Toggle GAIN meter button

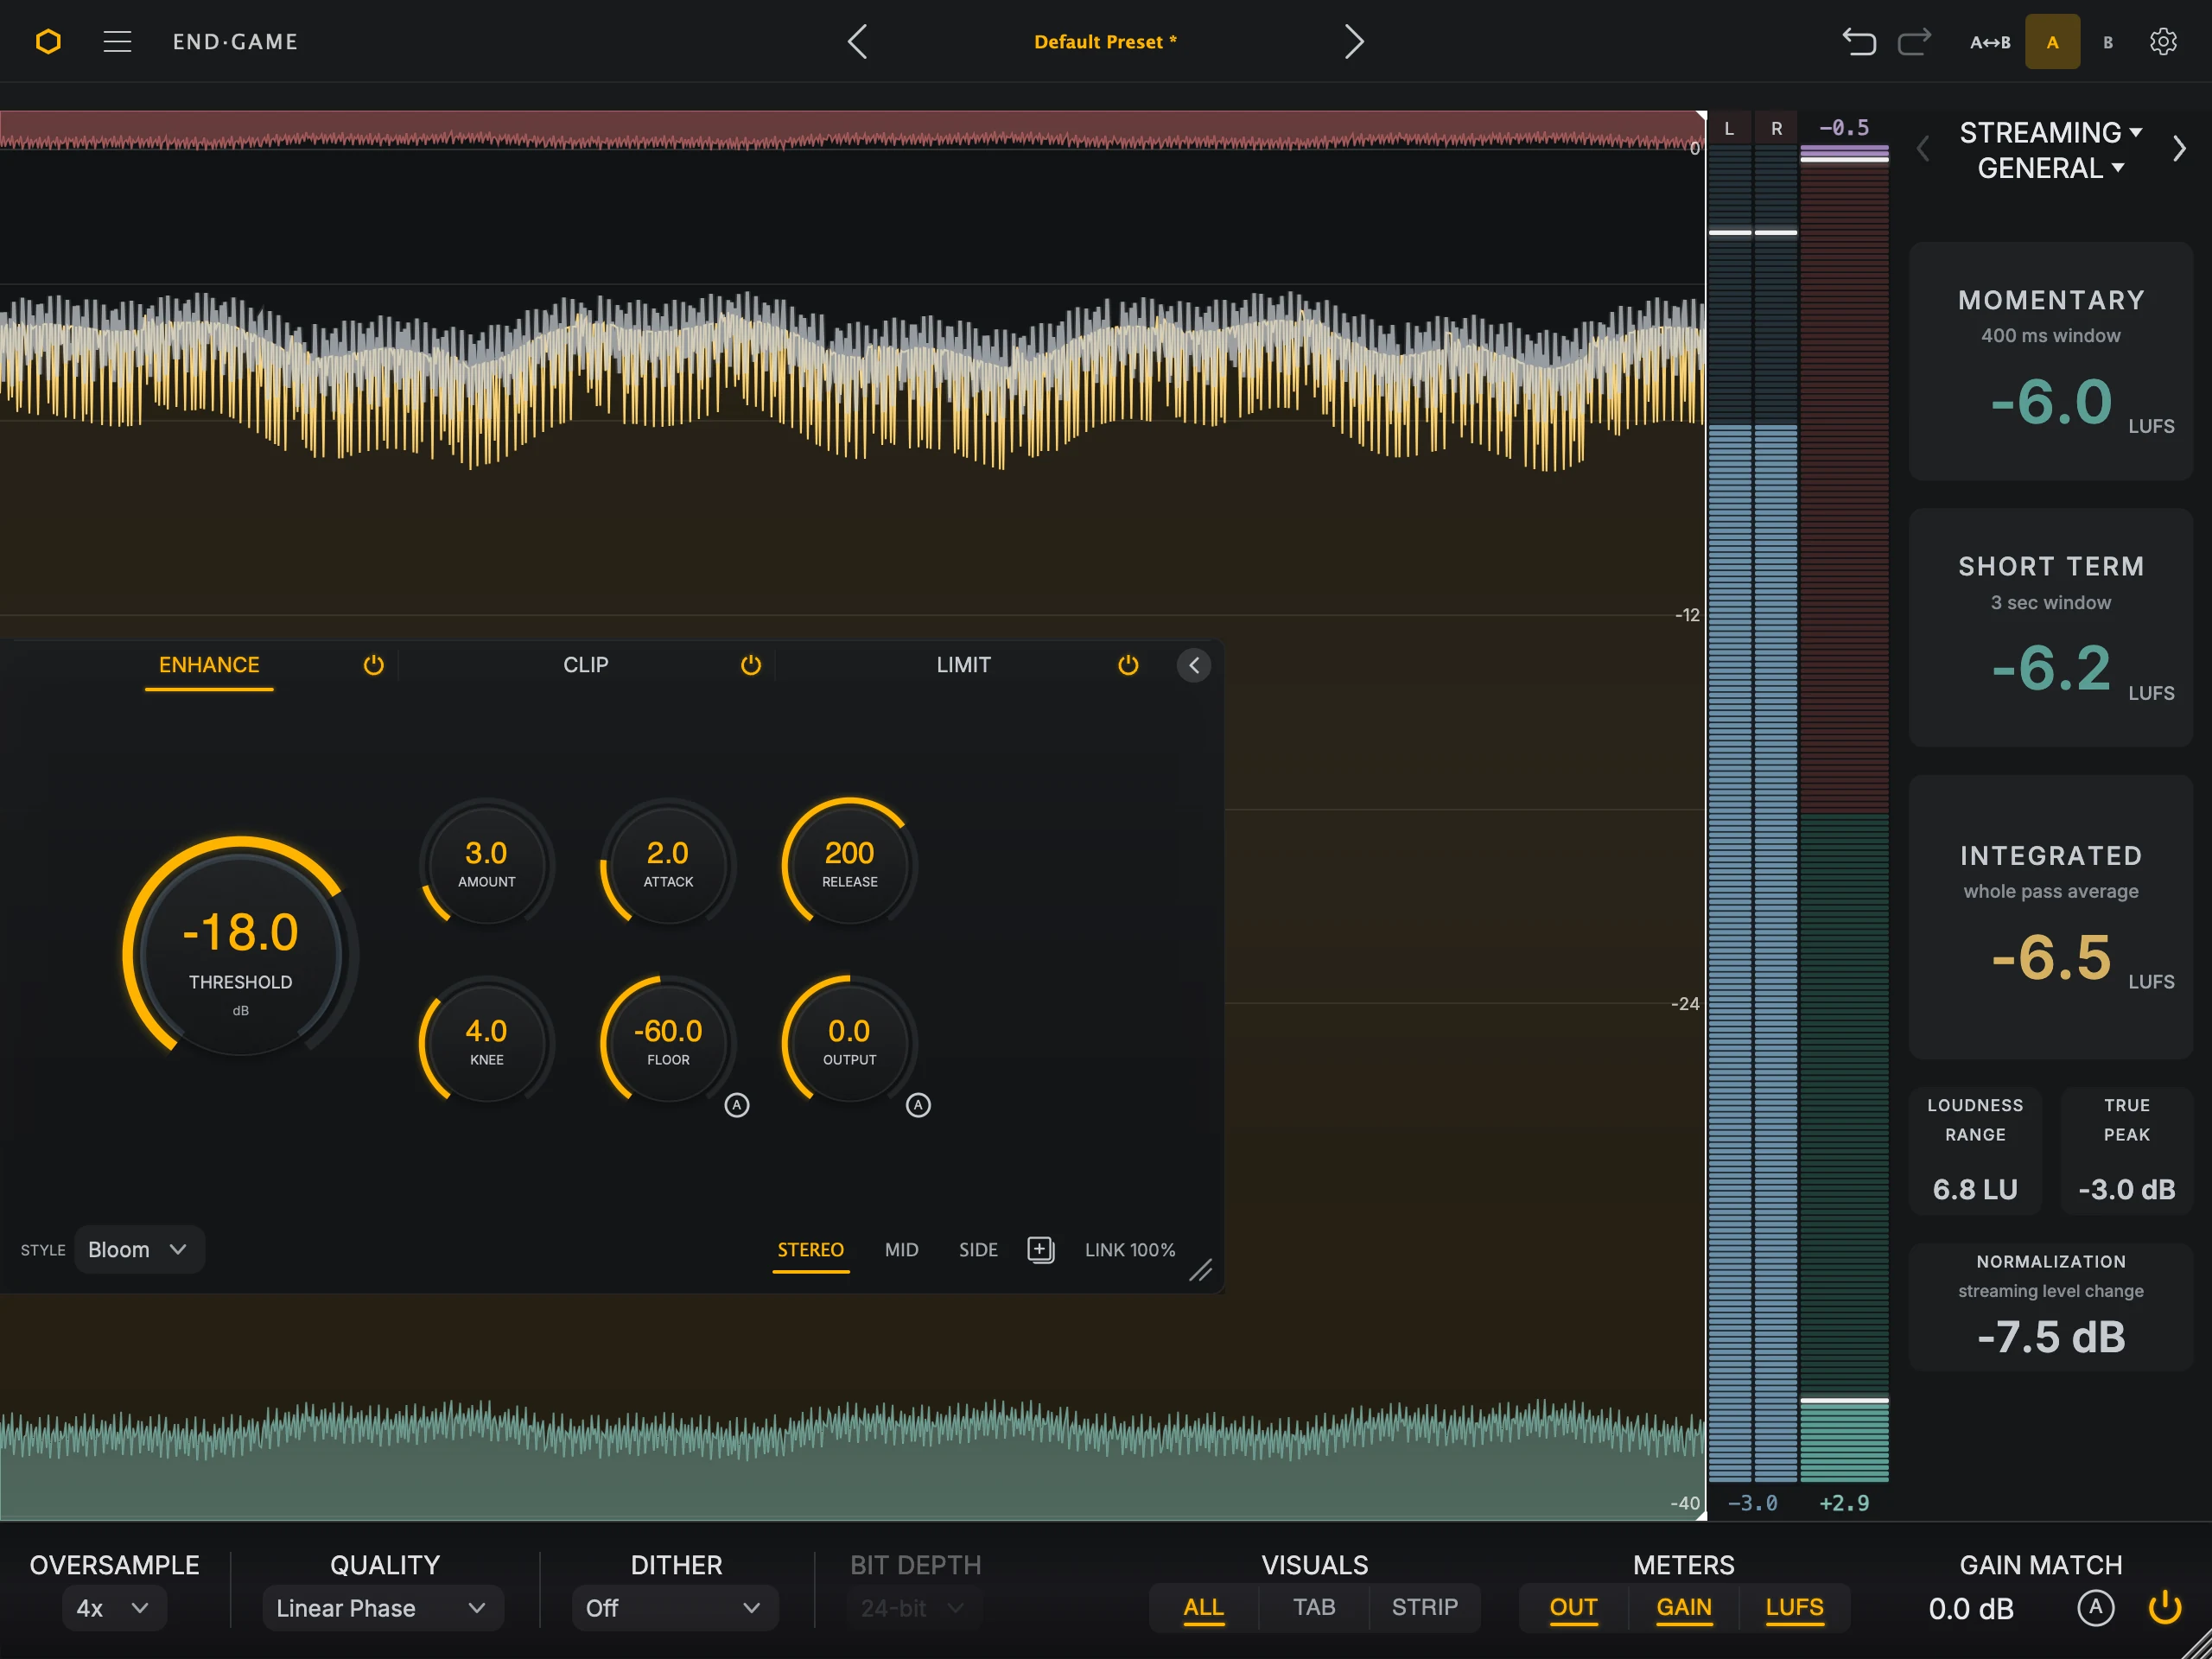pyautogui.click(x=1684, y=1607)
